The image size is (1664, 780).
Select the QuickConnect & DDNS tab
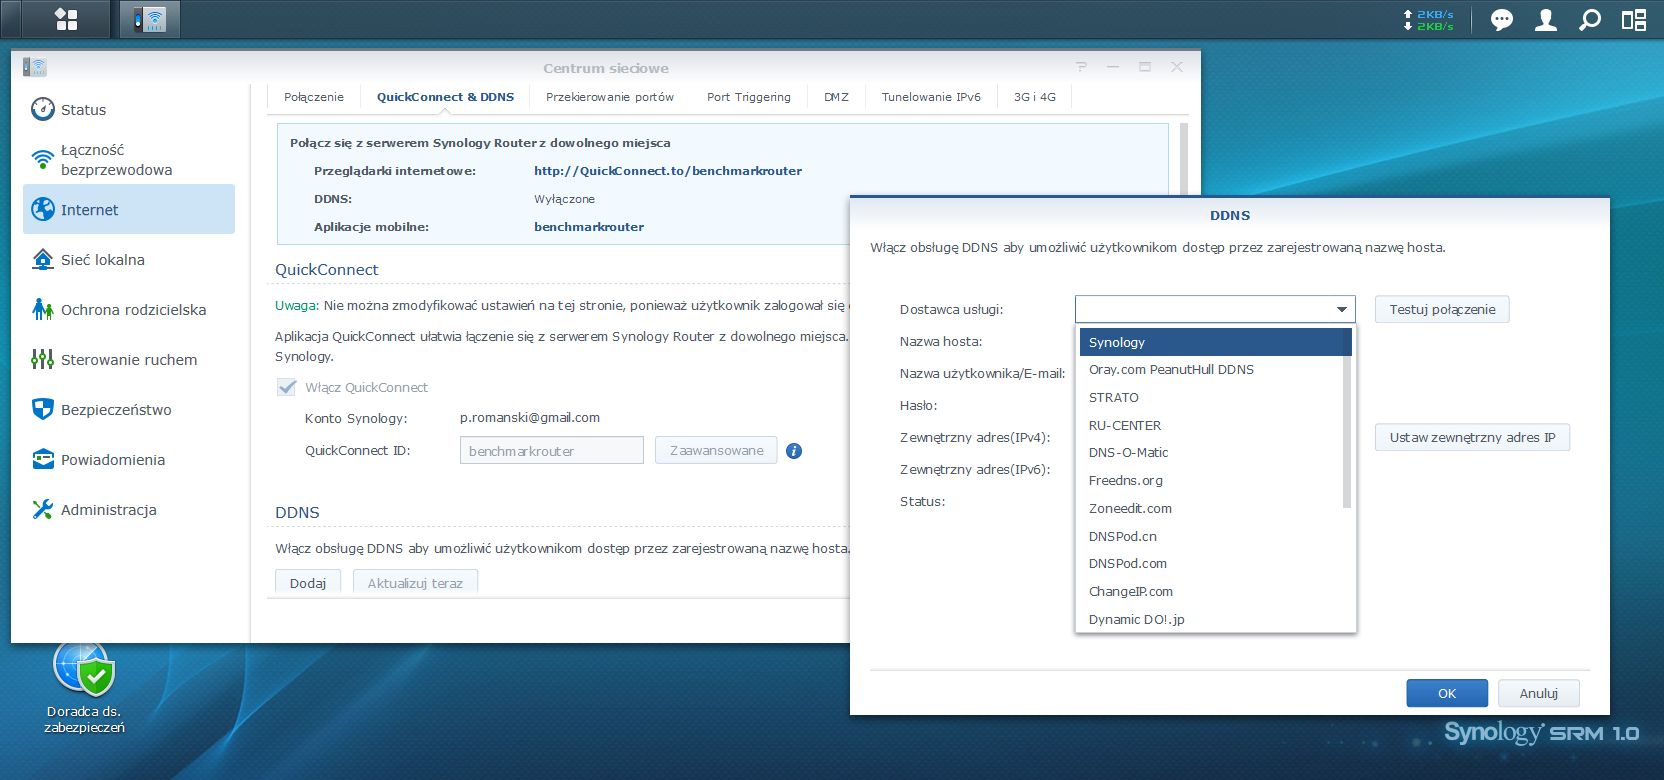pos(445,97)
